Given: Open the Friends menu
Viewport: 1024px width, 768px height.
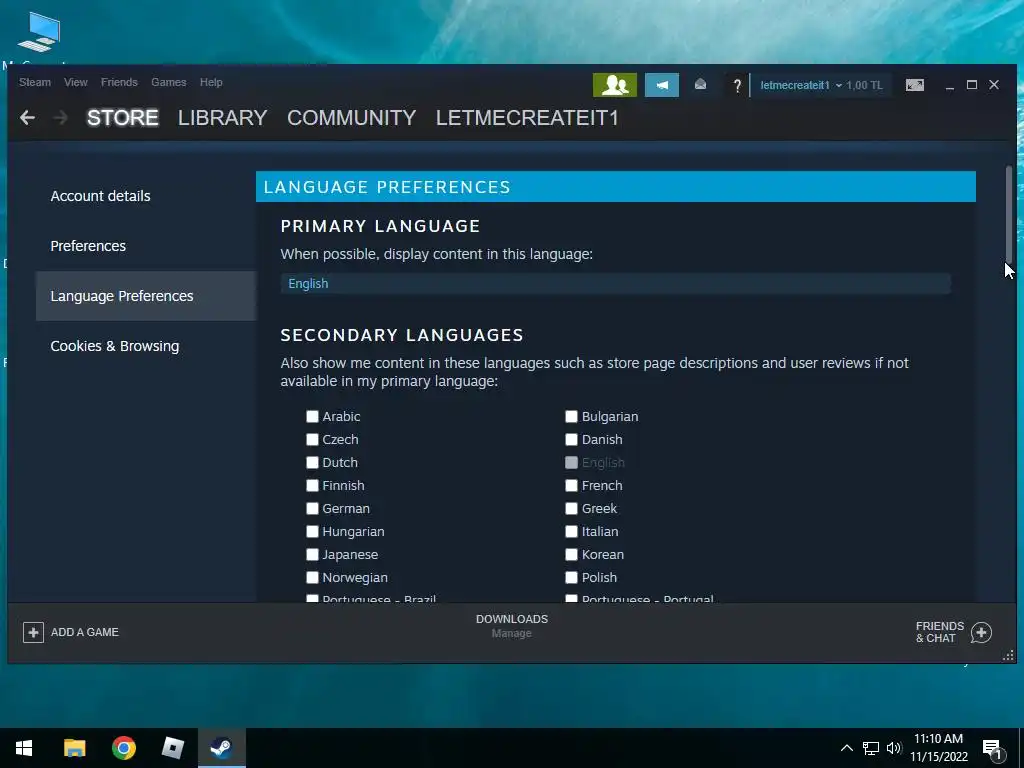Looking at the screenshot, I should coord(119,82).
